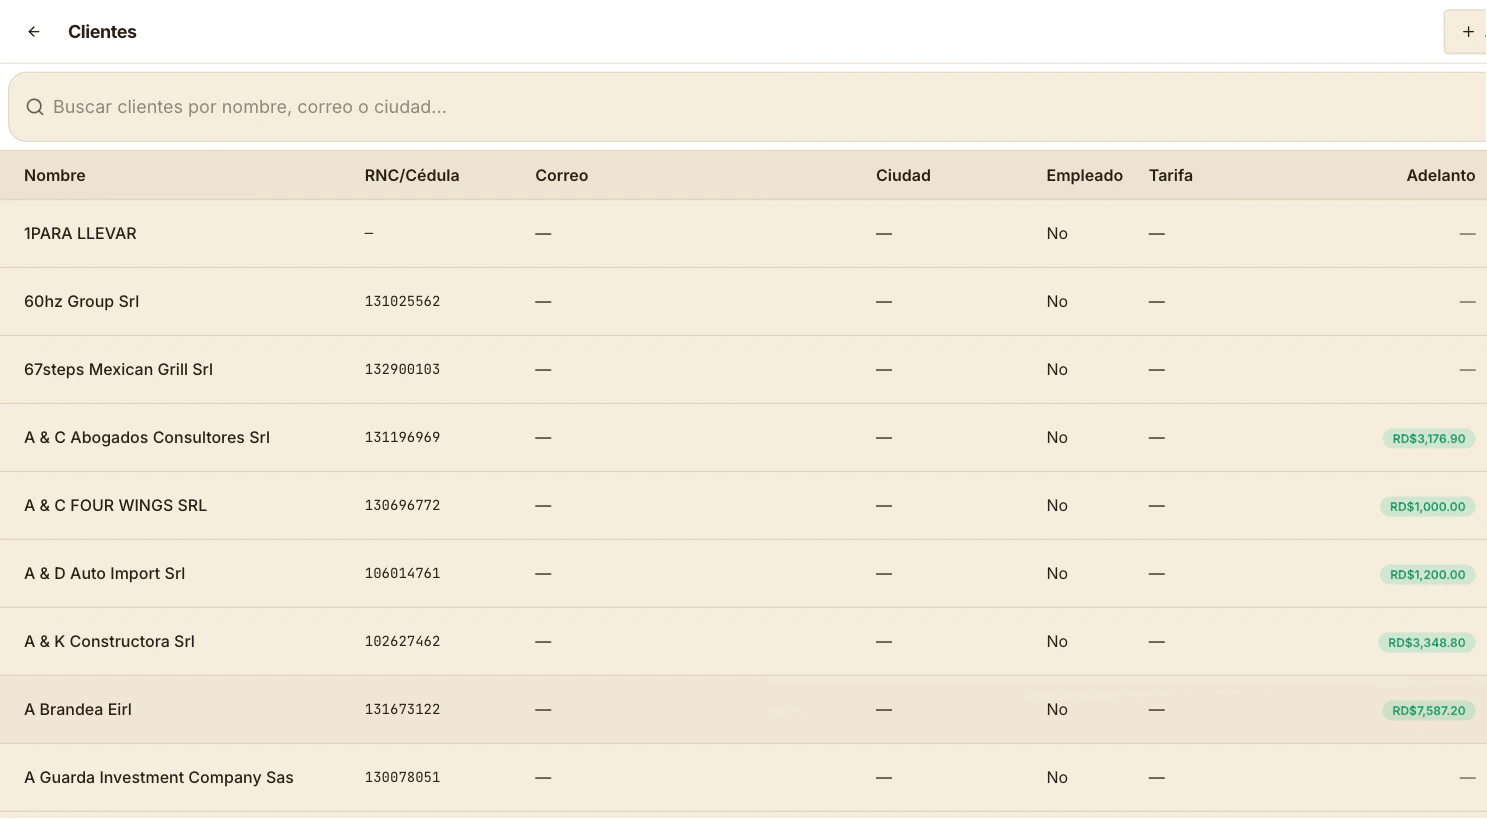Image resolution: width=1487 pixels, height=819 pixels.
Task: Open client A & C Abogados Consultores Srl
Action: (147, 437)
